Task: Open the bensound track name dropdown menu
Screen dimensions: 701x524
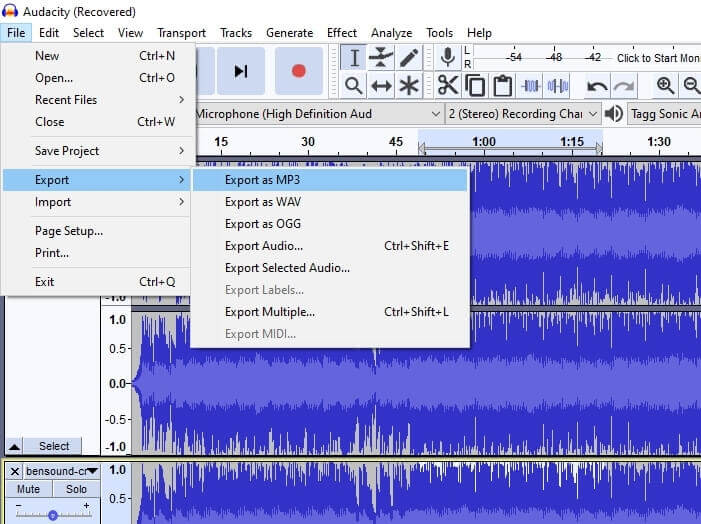Action: pos(62,470)
